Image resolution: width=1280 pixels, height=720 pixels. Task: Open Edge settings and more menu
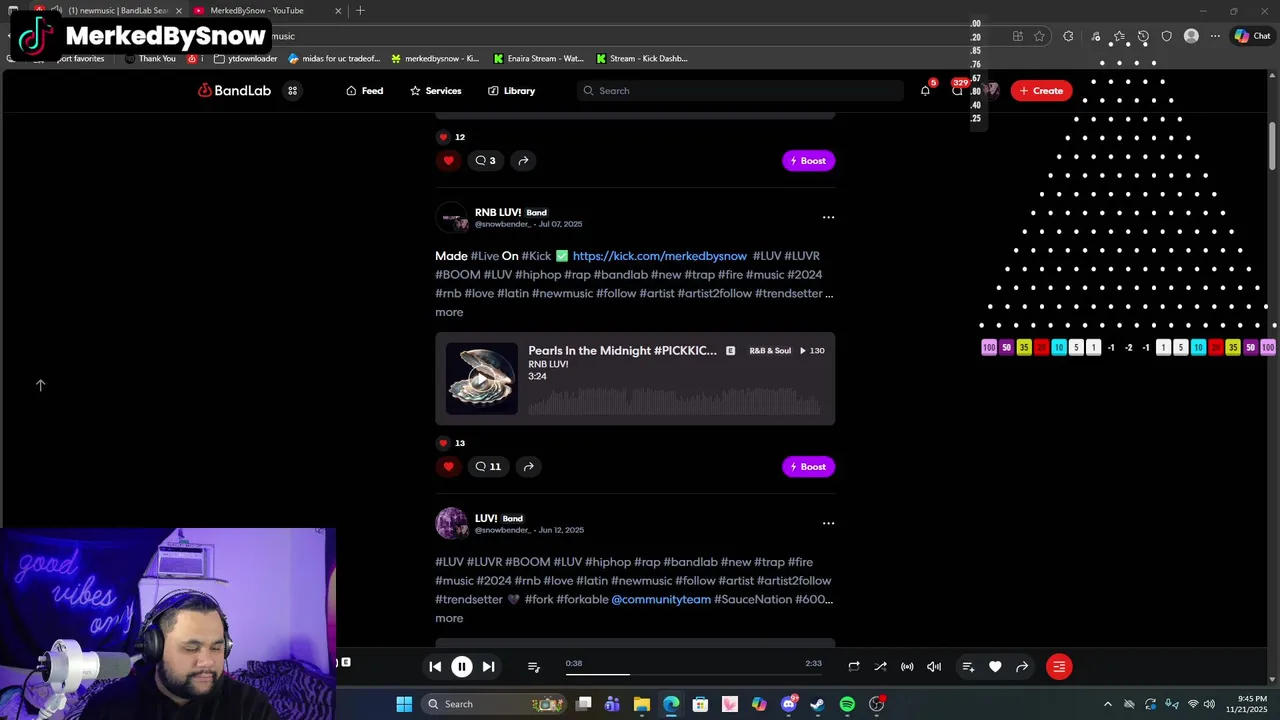[1215, 36]
